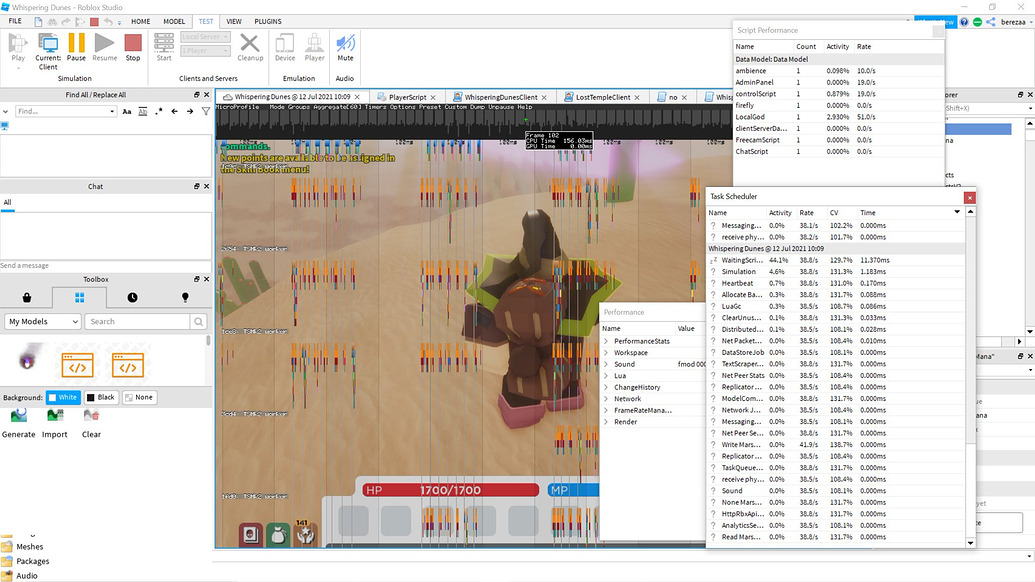The width and height of the screenshot is (1035, 582).
Task: Click the MP mana bar in game HUD
Action: click(x=573, y=490)
